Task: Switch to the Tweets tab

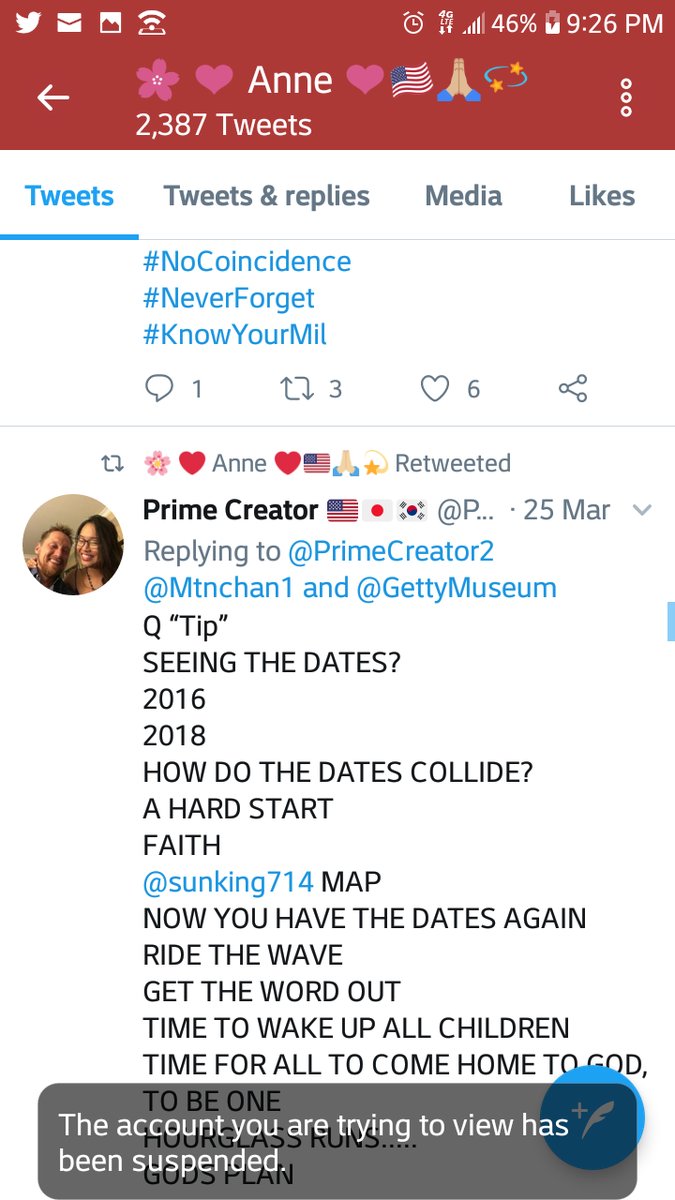Action: pos(69,196)
